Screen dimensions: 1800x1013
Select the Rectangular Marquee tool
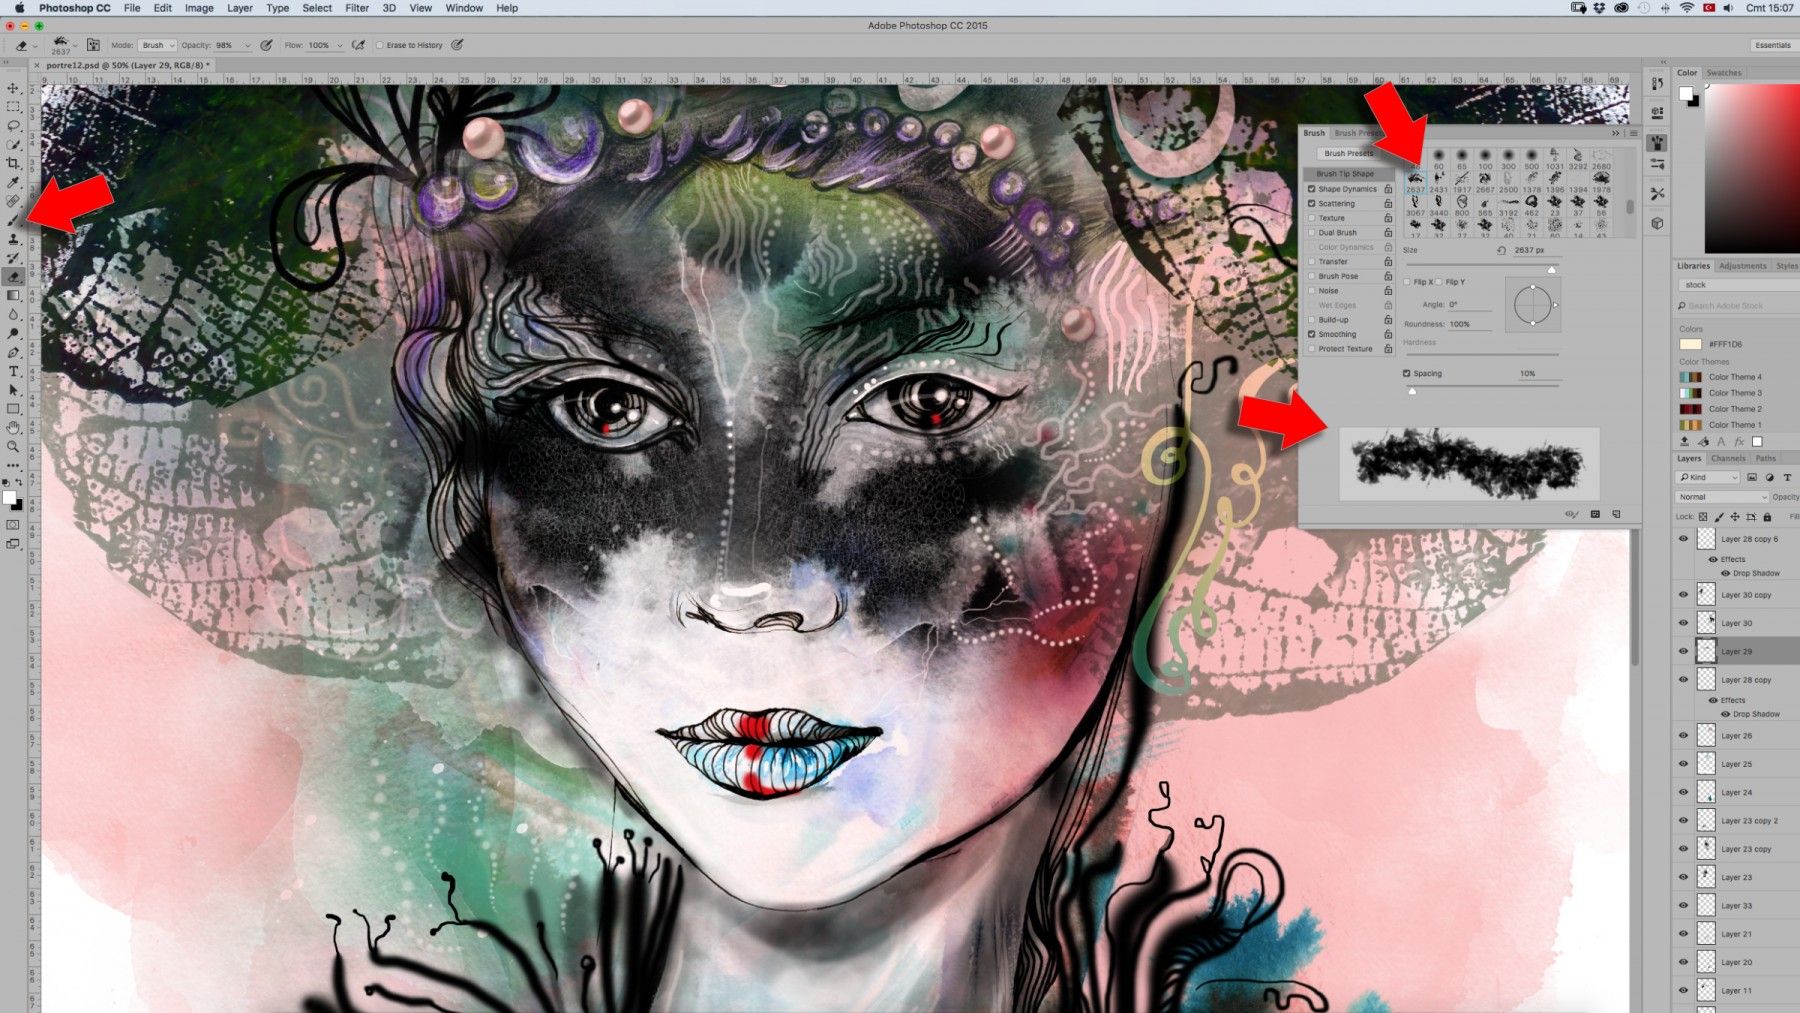[x=13, y=107]
